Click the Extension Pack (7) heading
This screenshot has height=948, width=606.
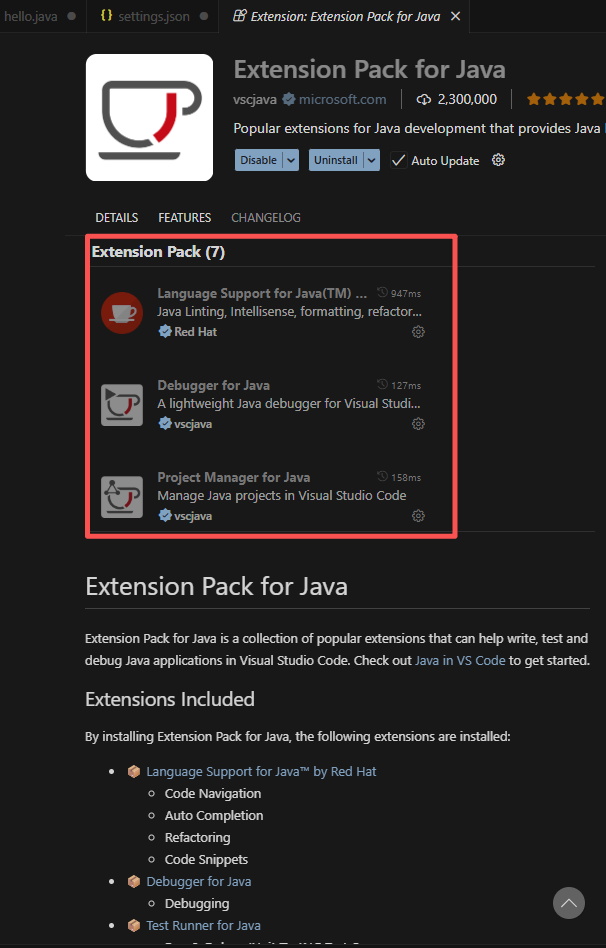point(158,252)
